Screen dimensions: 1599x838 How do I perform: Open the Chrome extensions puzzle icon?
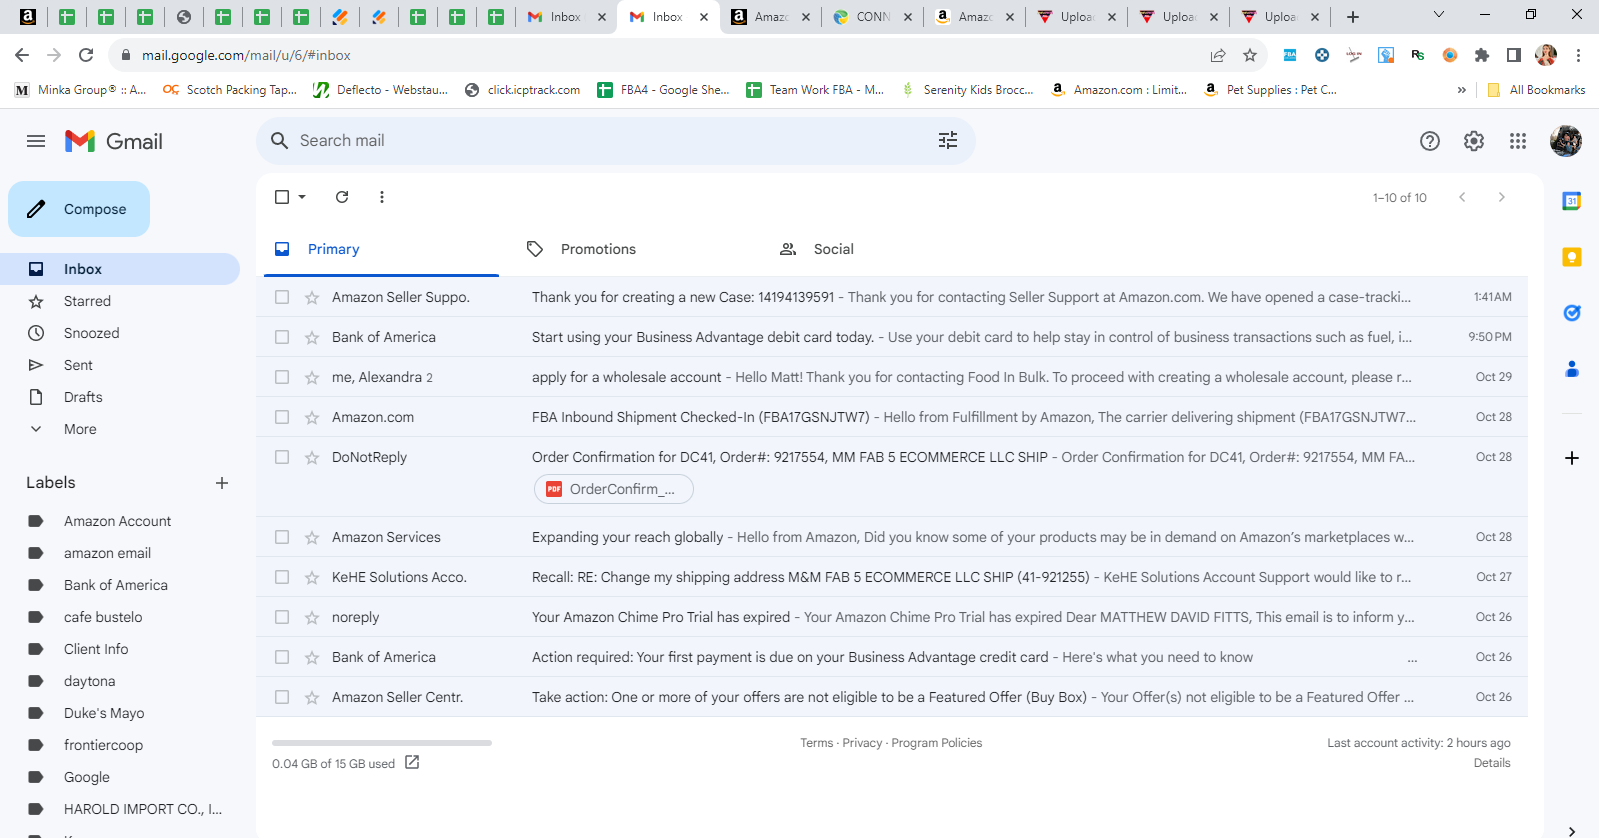pos(1482,55)
